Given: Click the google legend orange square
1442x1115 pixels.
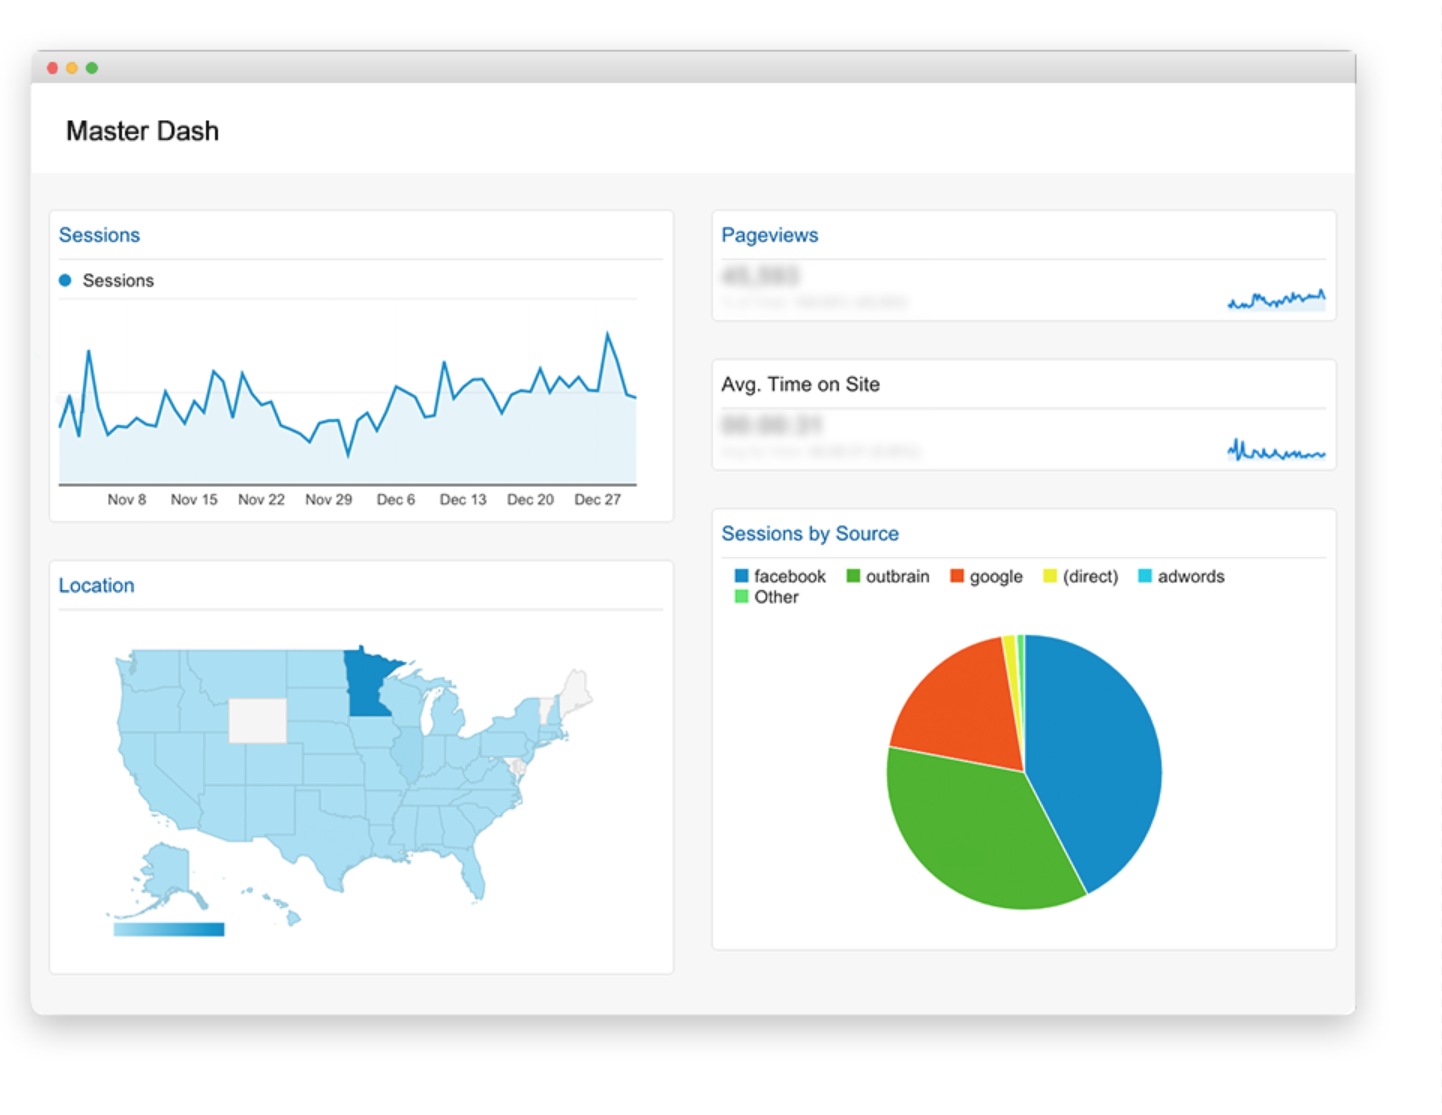Looking at the screenshot, I should point(957,576).
